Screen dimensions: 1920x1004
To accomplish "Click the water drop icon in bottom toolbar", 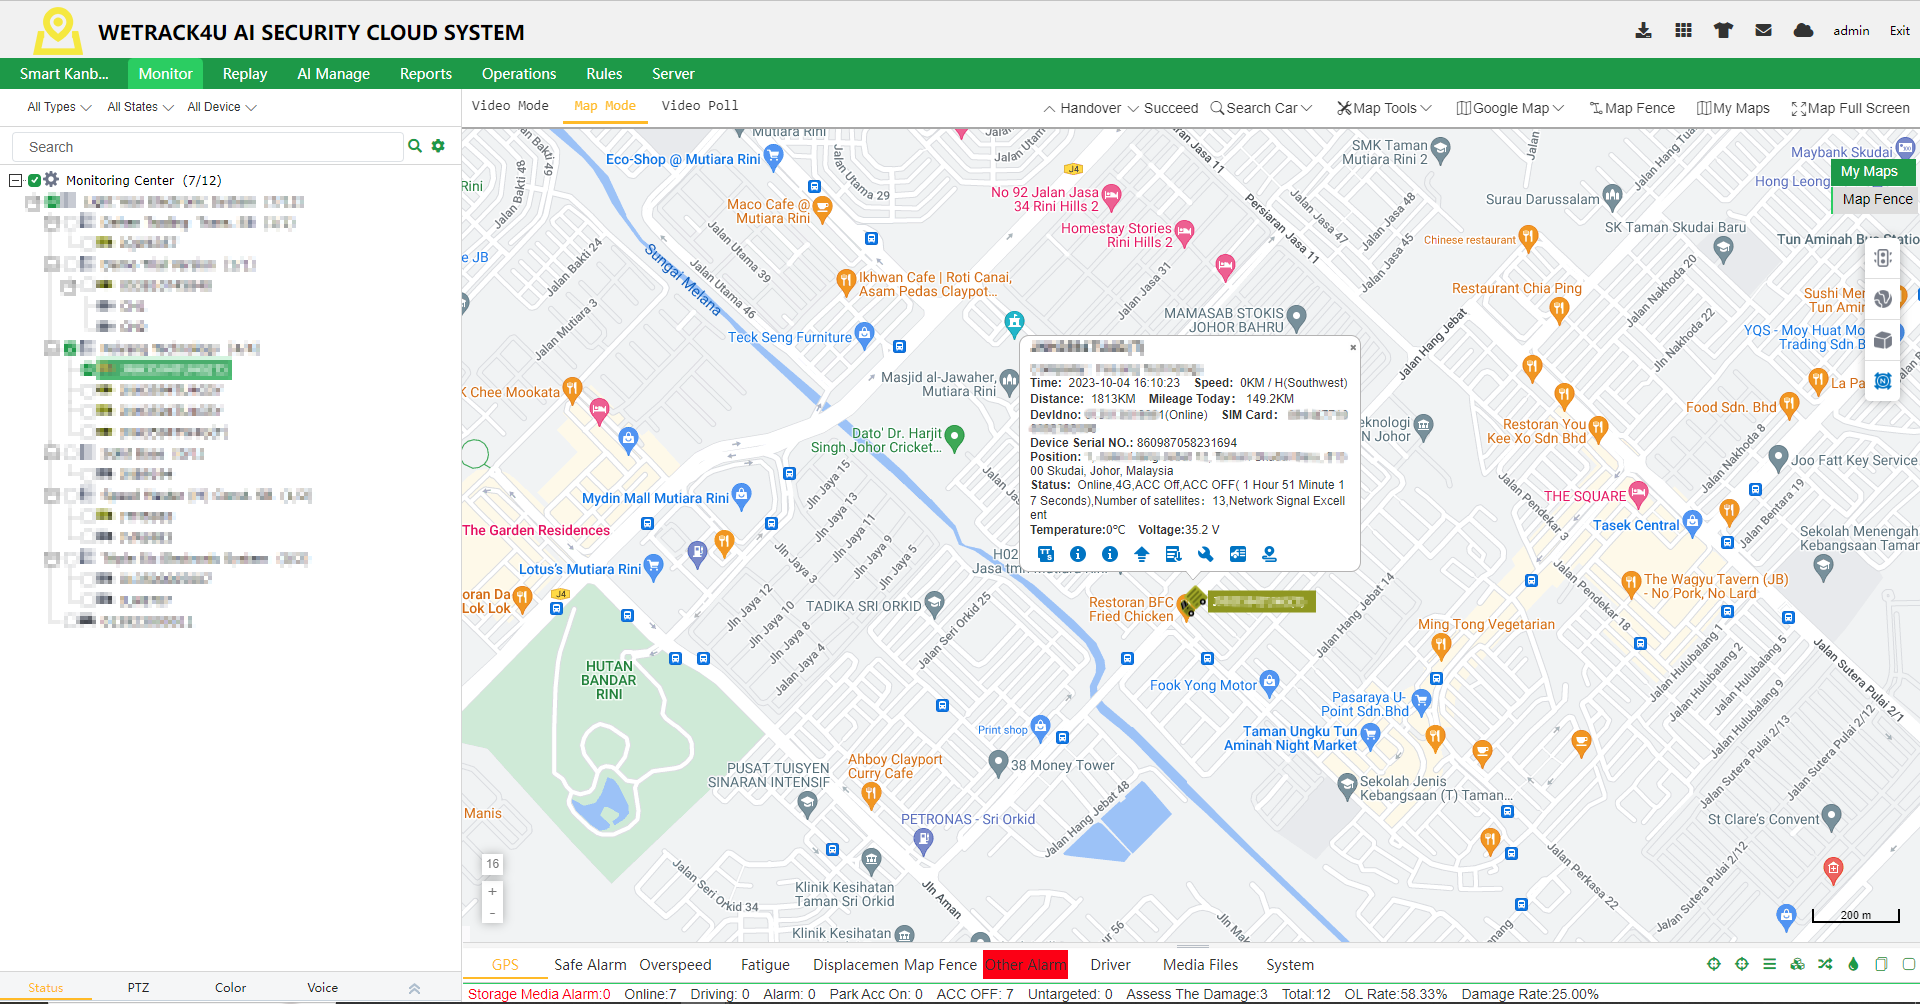I will pos(1853,964).
